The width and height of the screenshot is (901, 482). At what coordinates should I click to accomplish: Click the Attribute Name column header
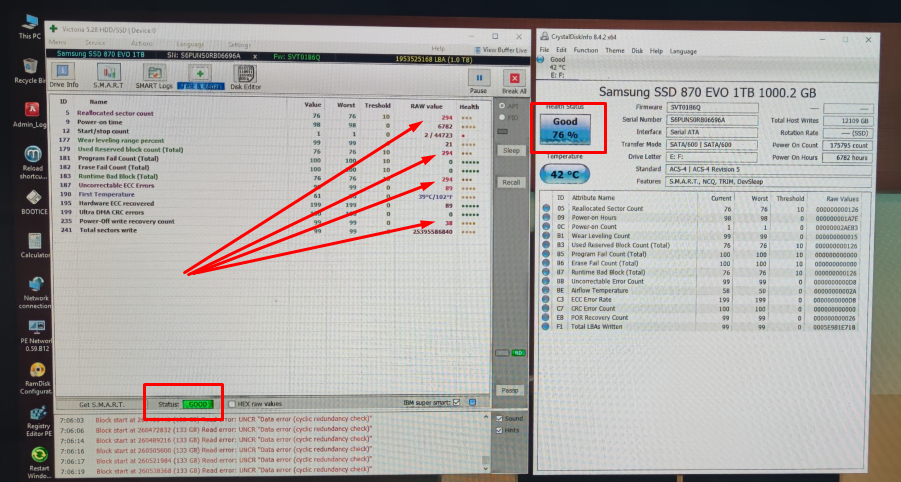[x=593, y=198]
